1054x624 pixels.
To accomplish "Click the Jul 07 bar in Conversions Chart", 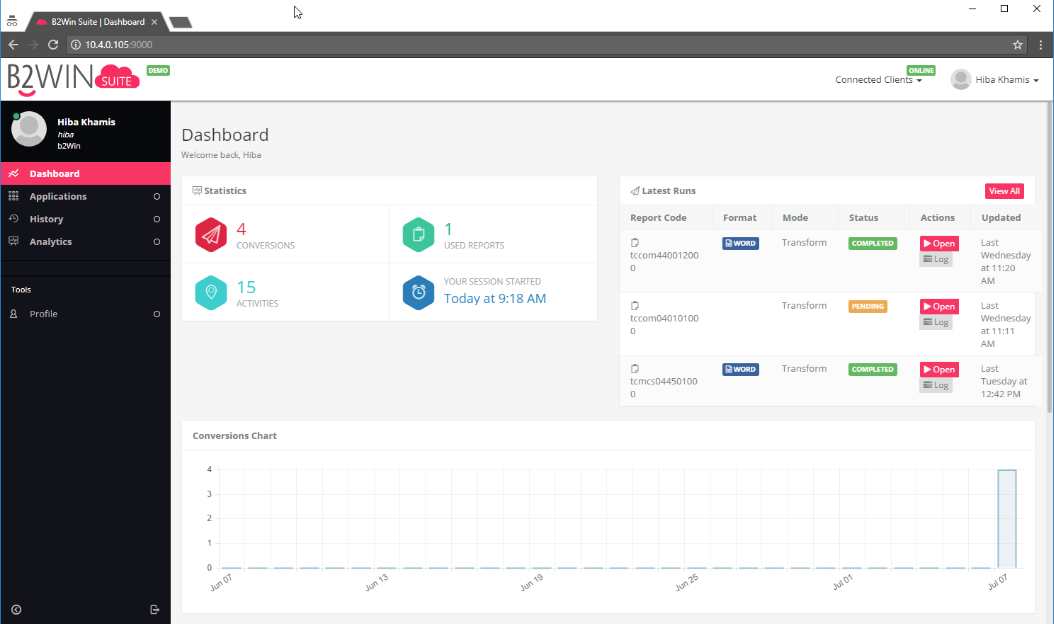I will point(1007,518).
